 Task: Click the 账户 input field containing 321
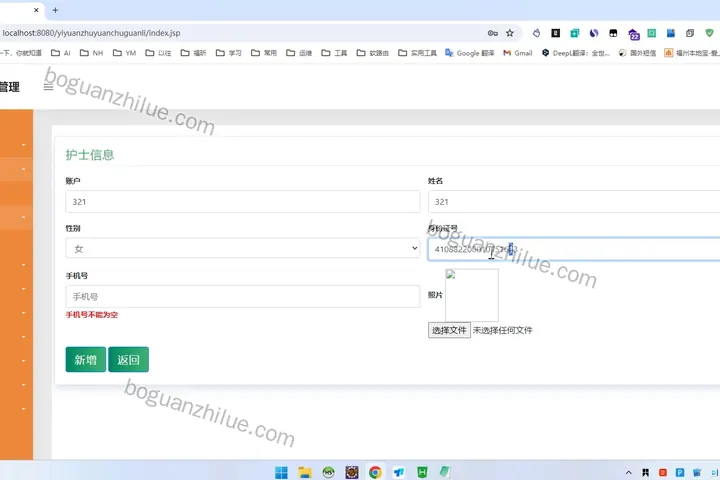[x=242, y=202]
